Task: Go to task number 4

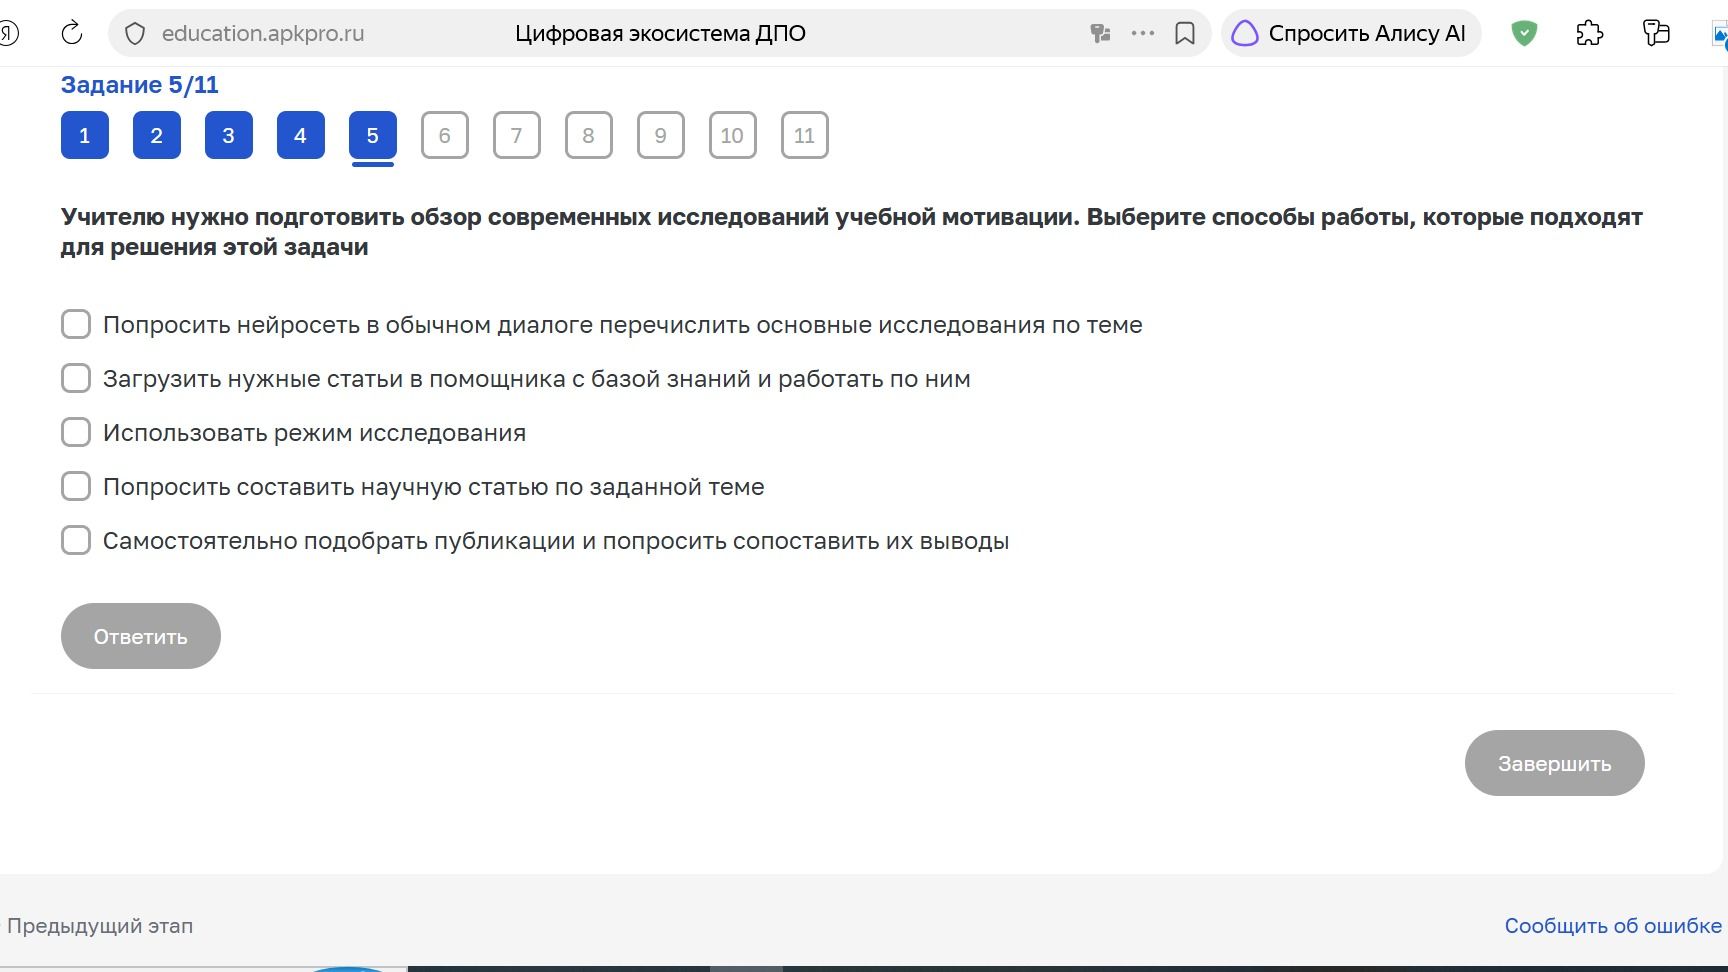Action: (x=301, y=135)
